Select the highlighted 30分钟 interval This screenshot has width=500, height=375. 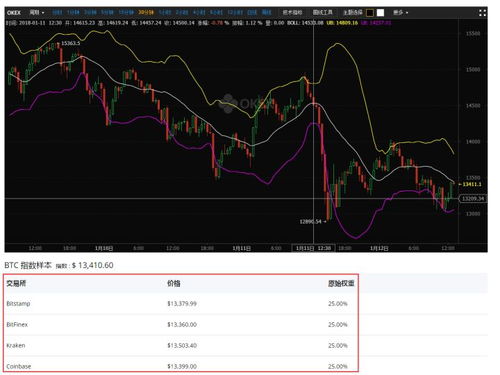pyautogui.click(x=146, y=12)
